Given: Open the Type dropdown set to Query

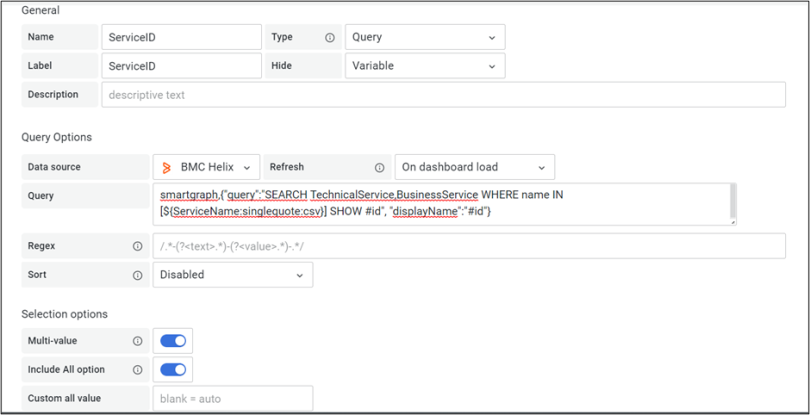Looking at the screenshot, I should click(424, 38).
